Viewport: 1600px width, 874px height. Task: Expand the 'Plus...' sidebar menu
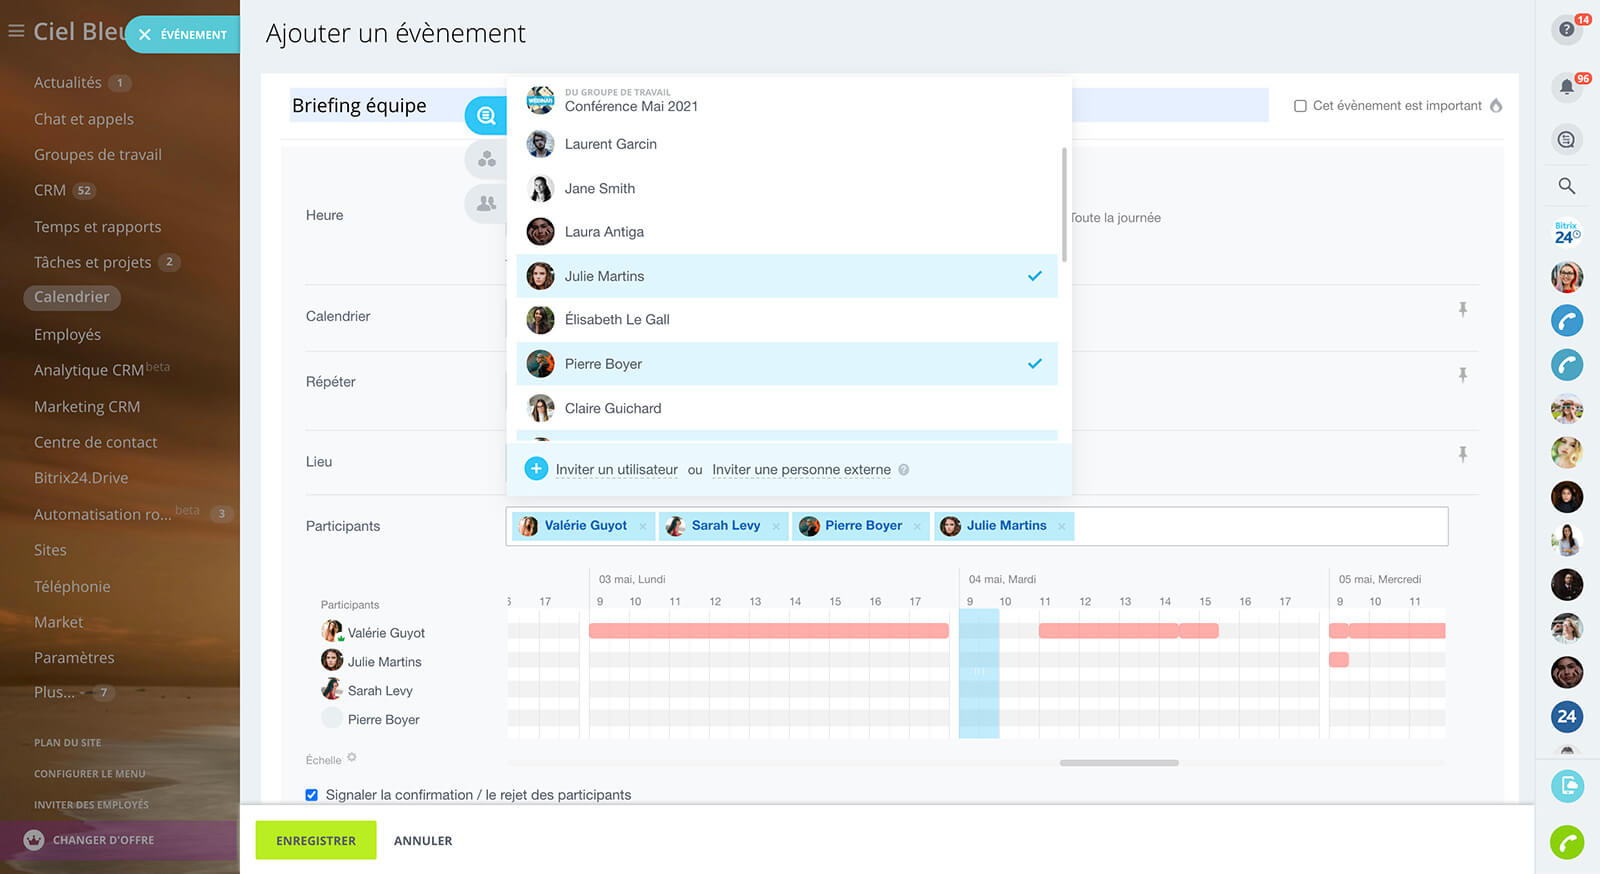pyautogui.click(x=54, y=692)
